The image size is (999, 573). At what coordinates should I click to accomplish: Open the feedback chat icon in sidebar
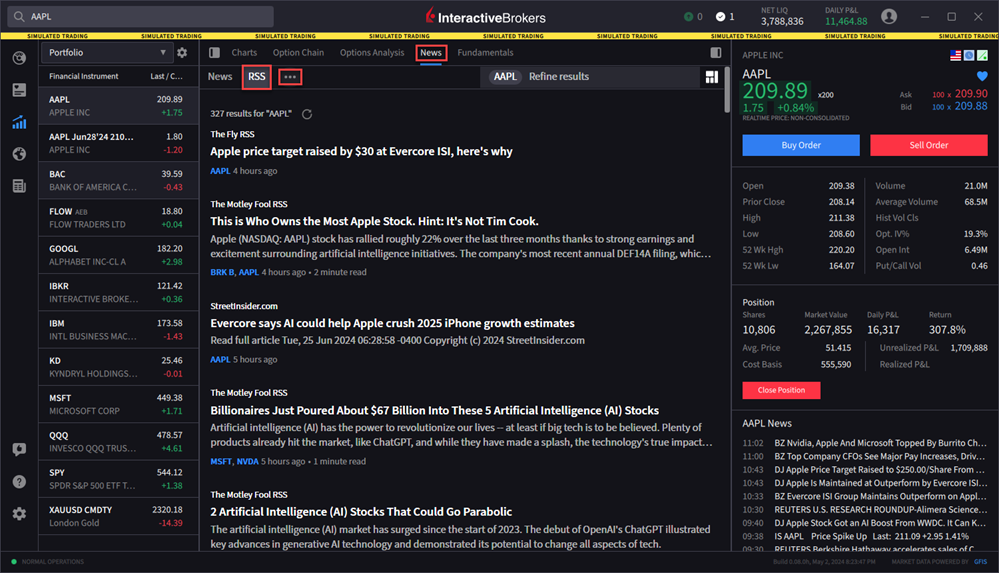[19, 449]
